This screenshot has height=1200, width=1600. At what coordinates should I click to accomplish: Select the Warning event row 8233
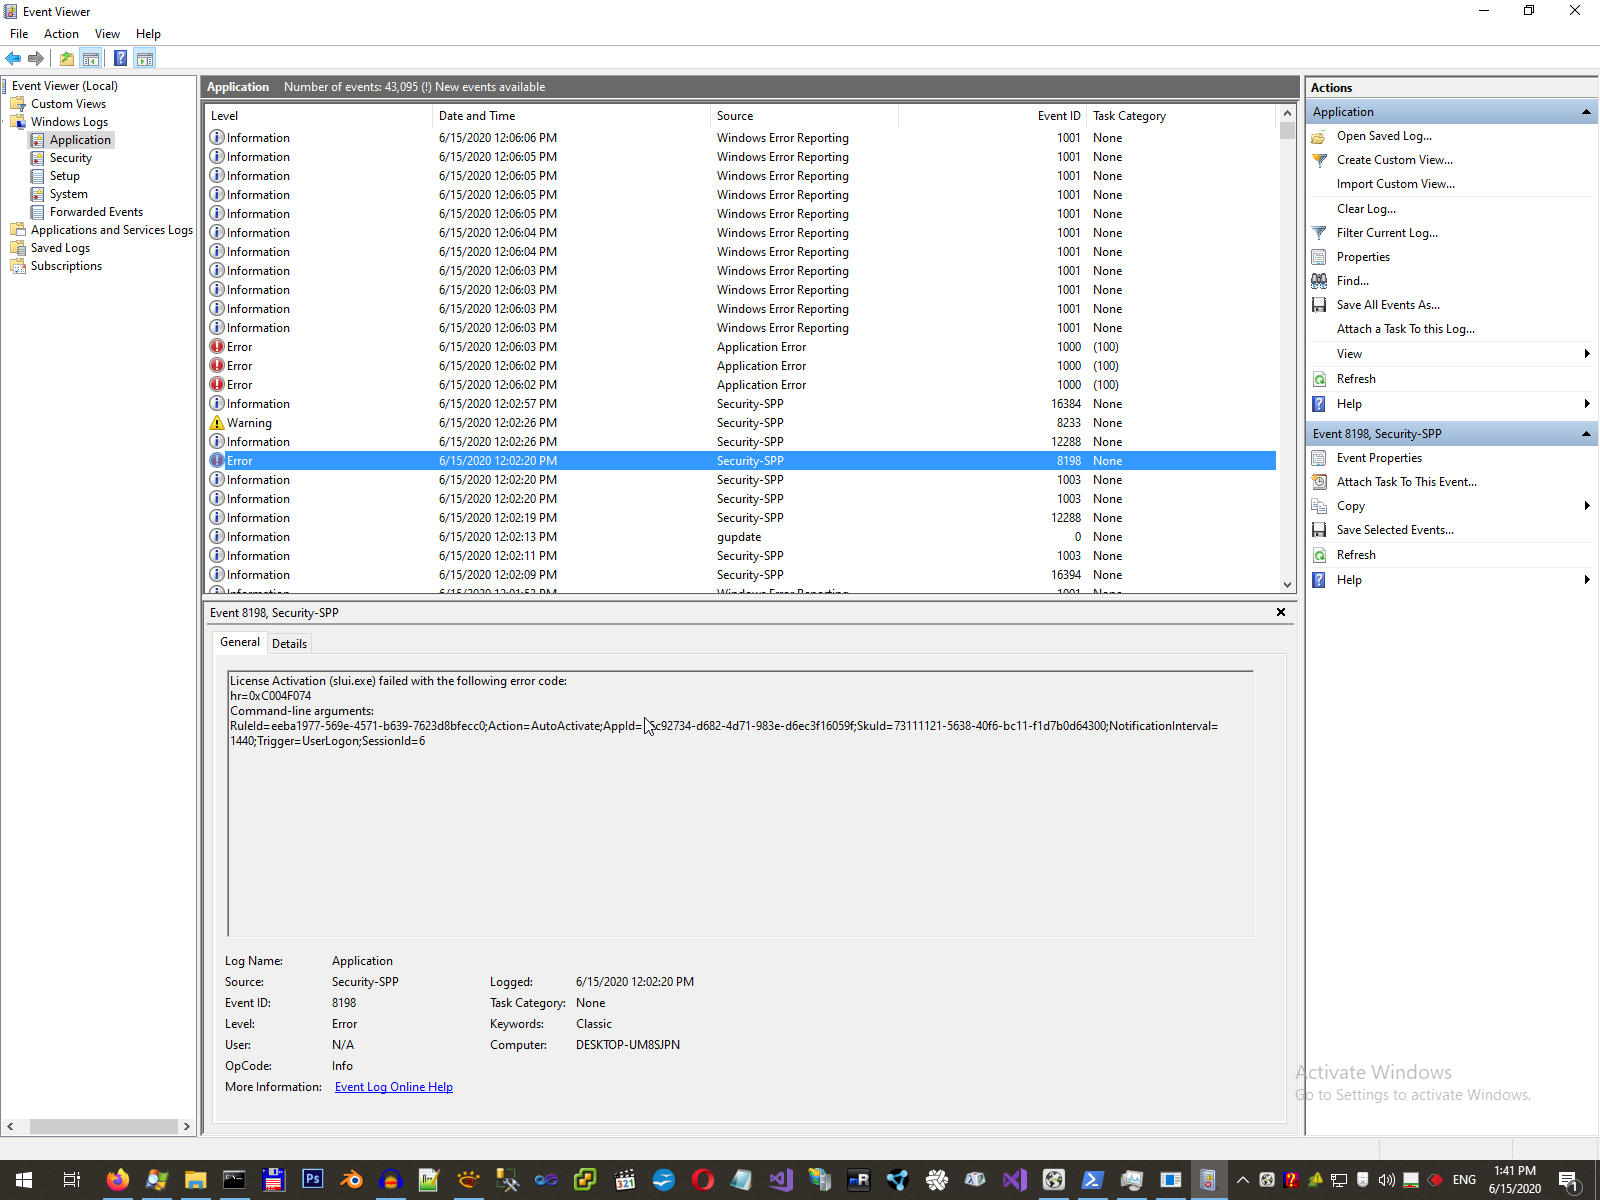coord(740,423)
